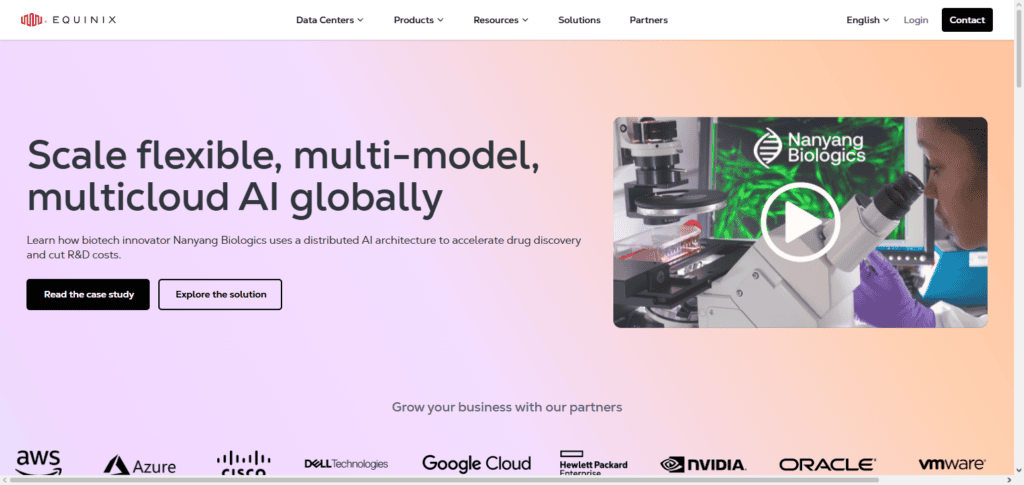Click the Equinix logo in header
Image resolution: width=1024 pixels, height=485 pixels.
click(69, 20)
